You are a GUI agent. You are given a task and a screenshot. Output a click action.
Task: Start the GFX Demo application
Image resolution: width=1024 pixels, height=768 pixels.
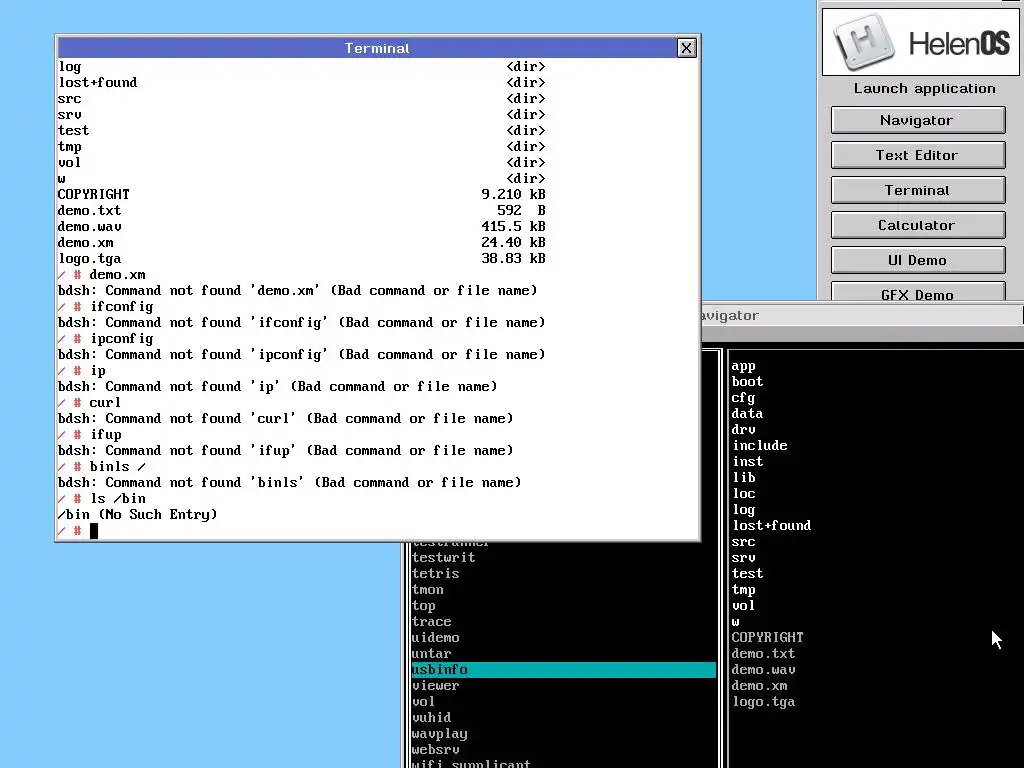(x=918, y=291)
